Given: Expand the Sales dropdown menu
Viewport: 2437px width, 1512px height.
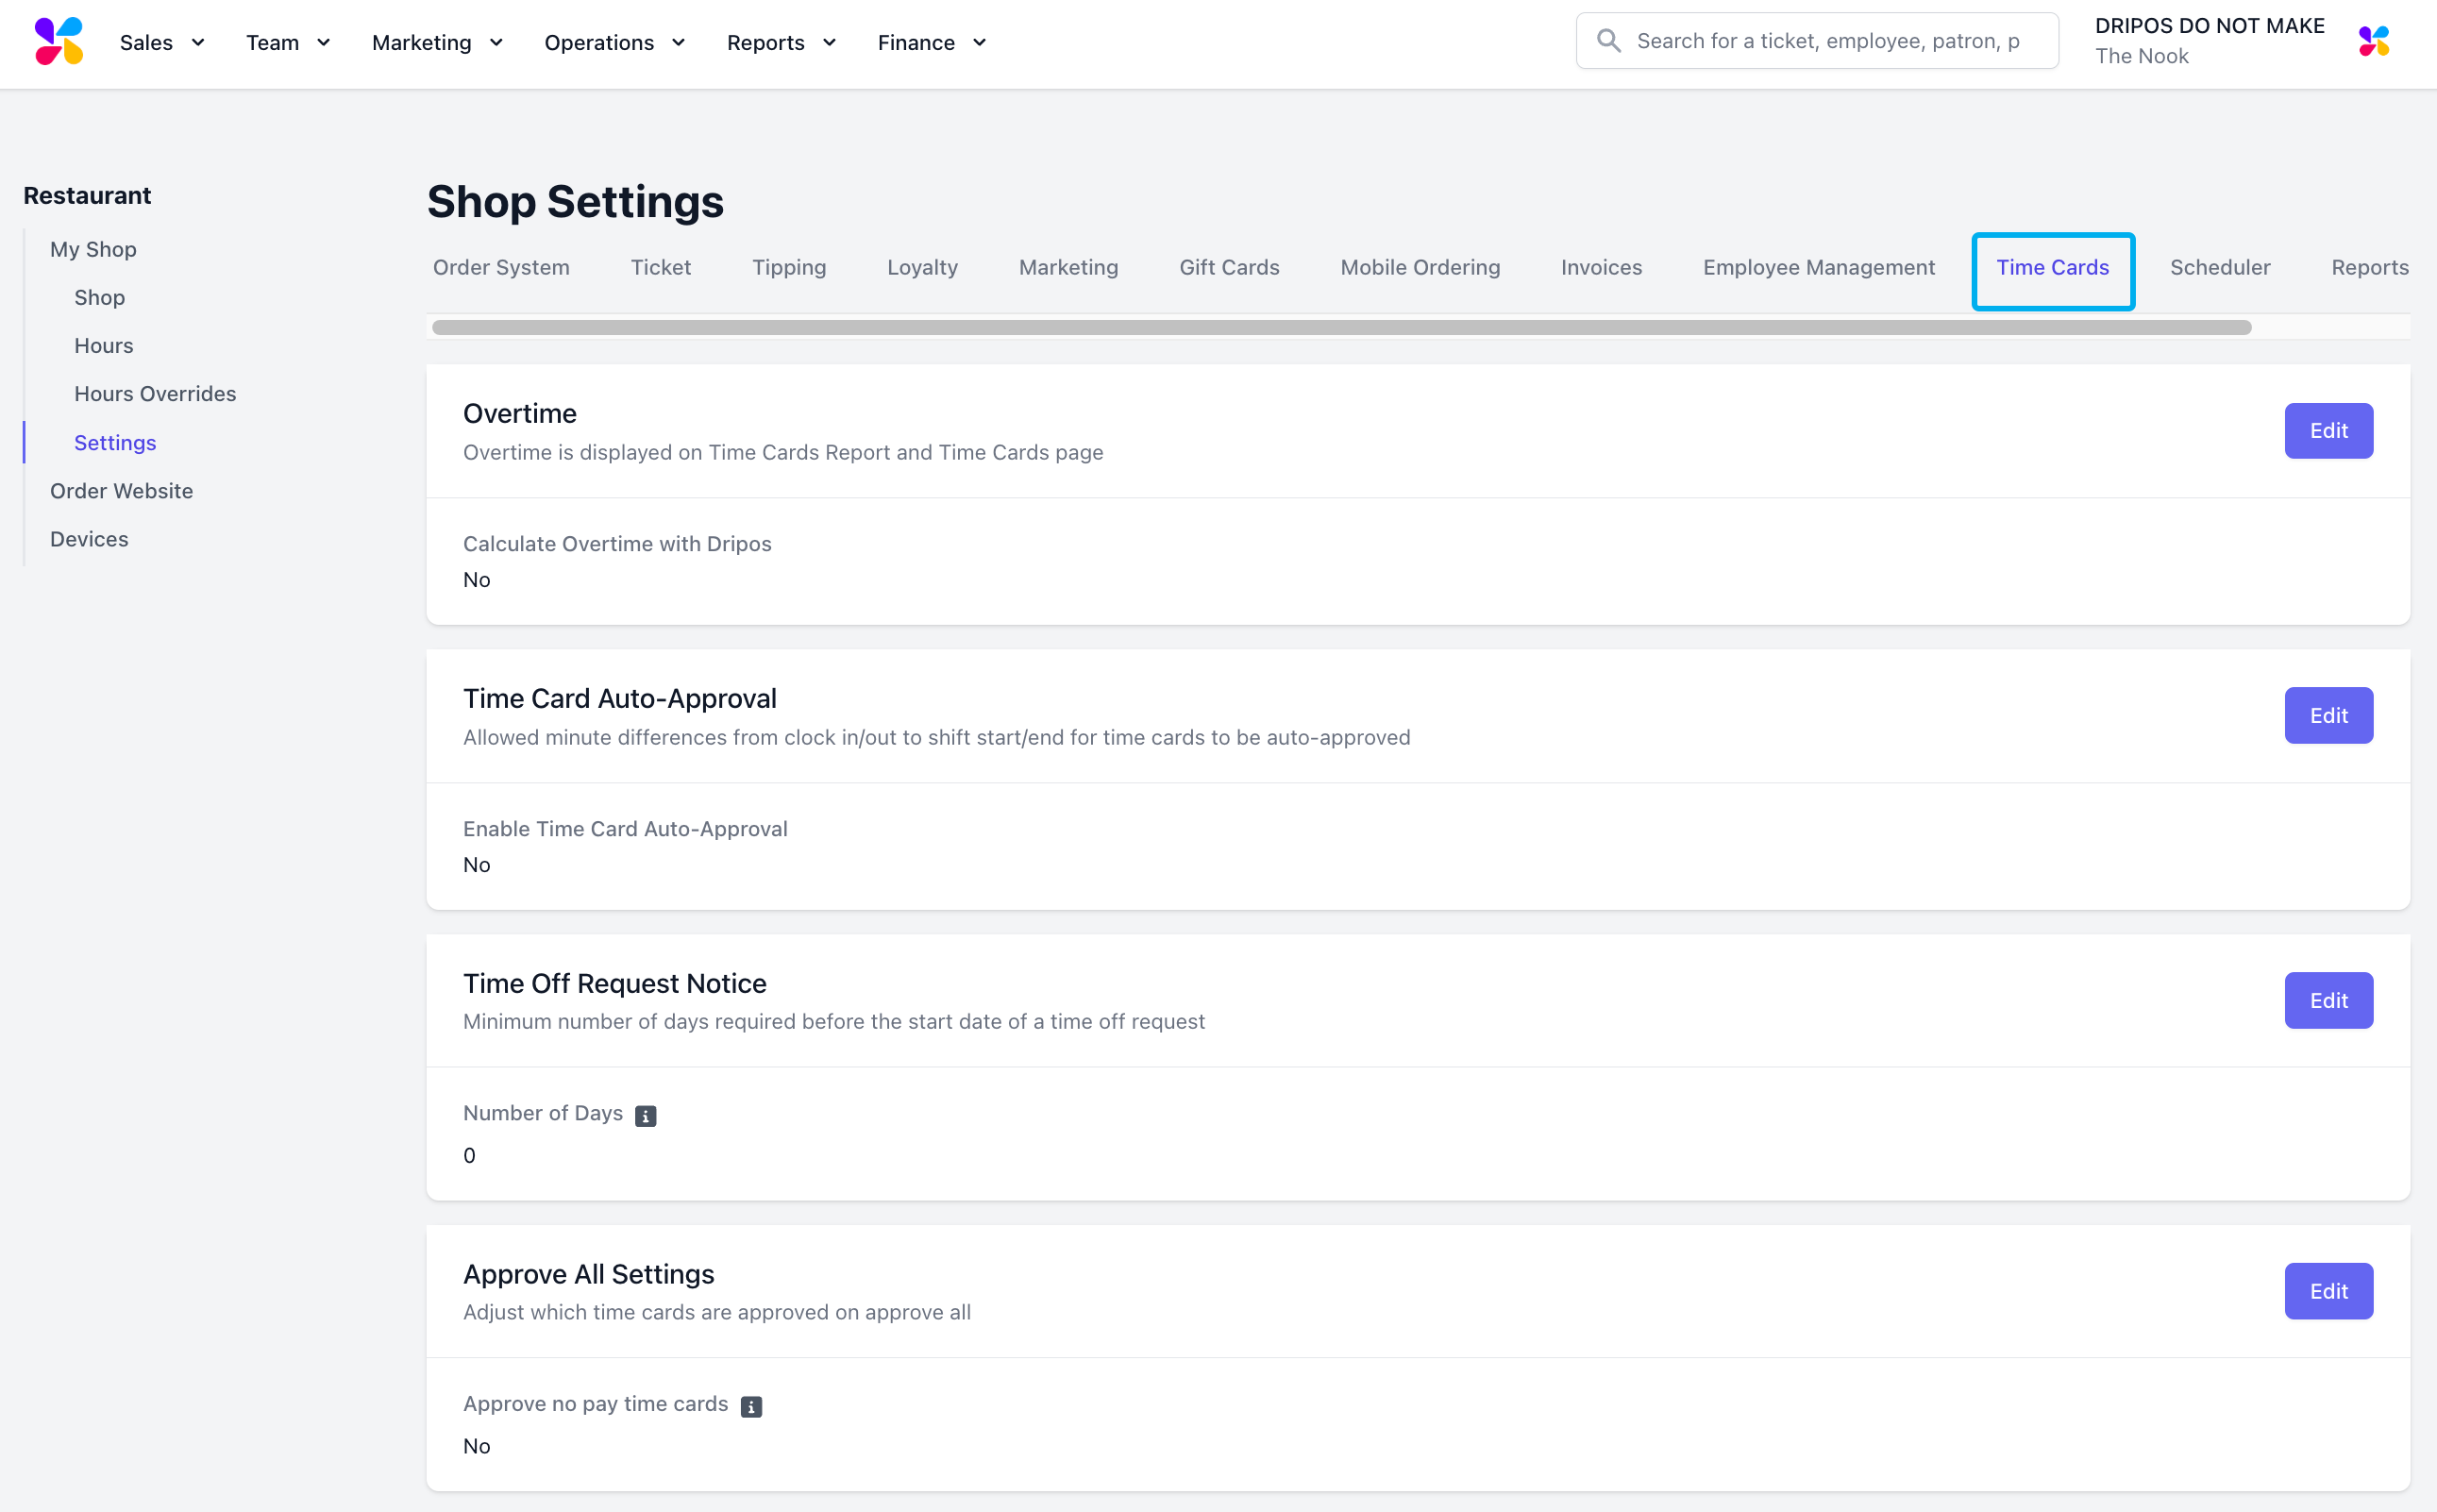Looking at the screenshot, I should coord(162,42).
